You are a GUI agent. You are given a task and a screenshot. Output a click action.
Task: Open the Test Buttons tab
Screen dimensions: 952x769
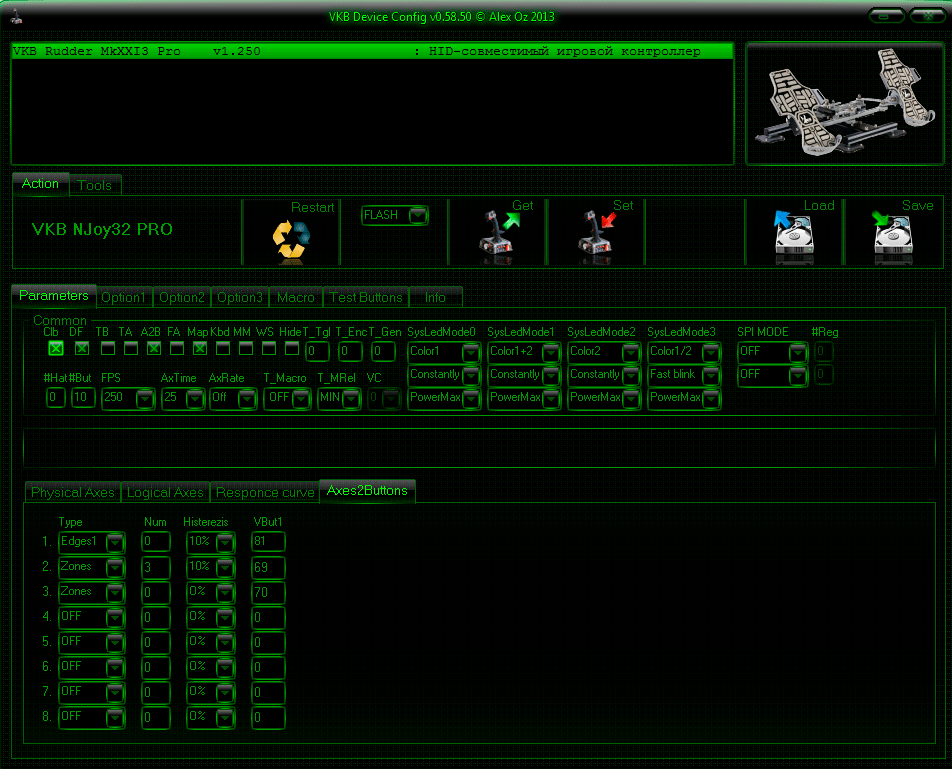point(366,297)
